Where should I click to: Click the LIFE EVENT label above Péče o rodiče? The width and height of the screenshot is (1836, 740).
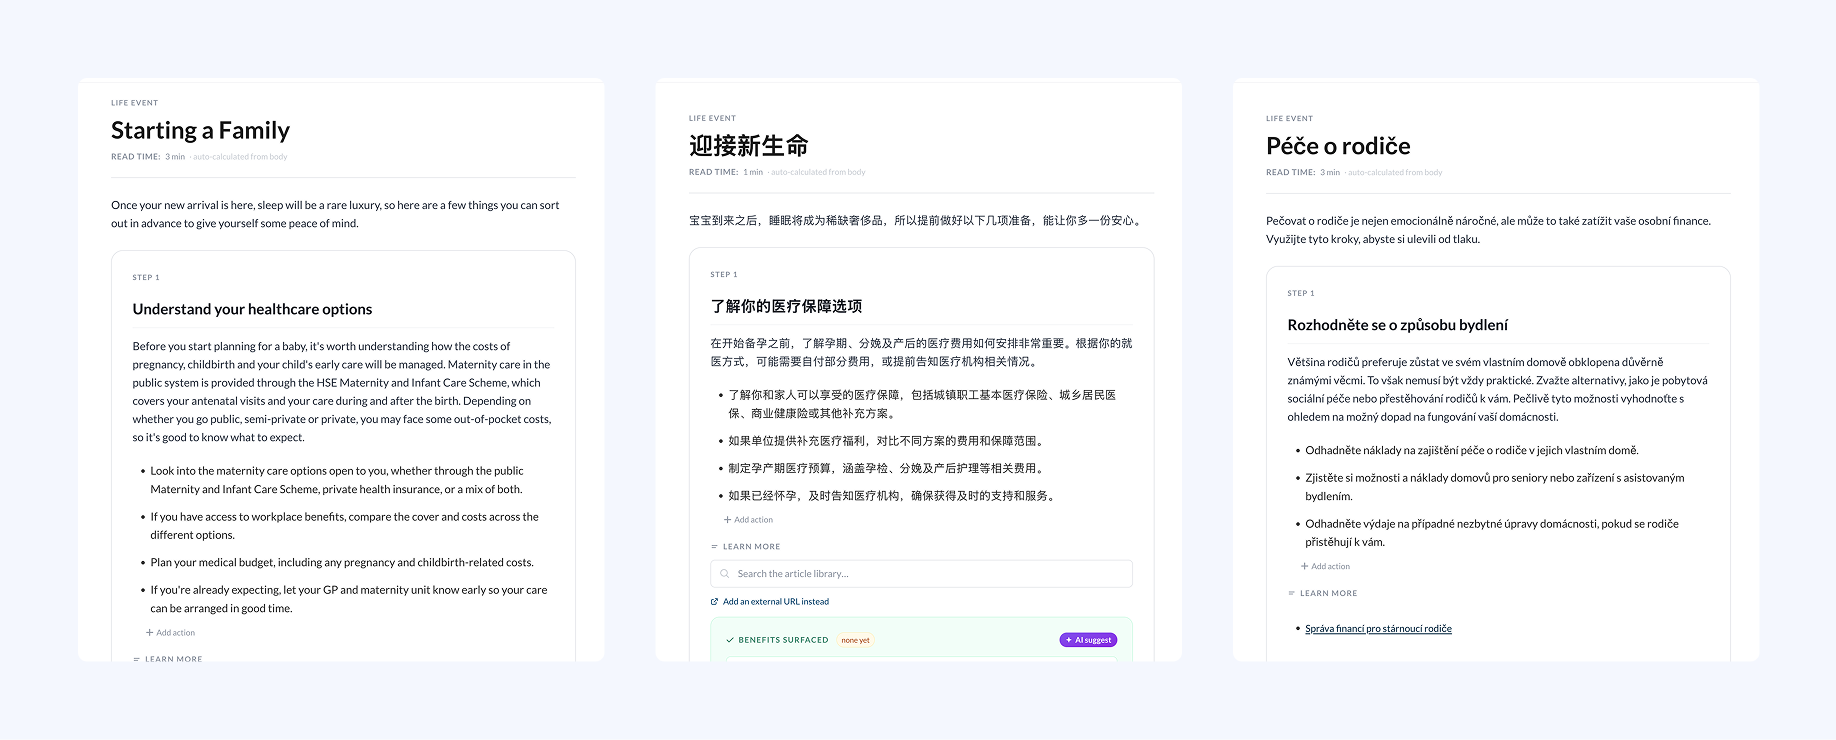[1289, 118]
